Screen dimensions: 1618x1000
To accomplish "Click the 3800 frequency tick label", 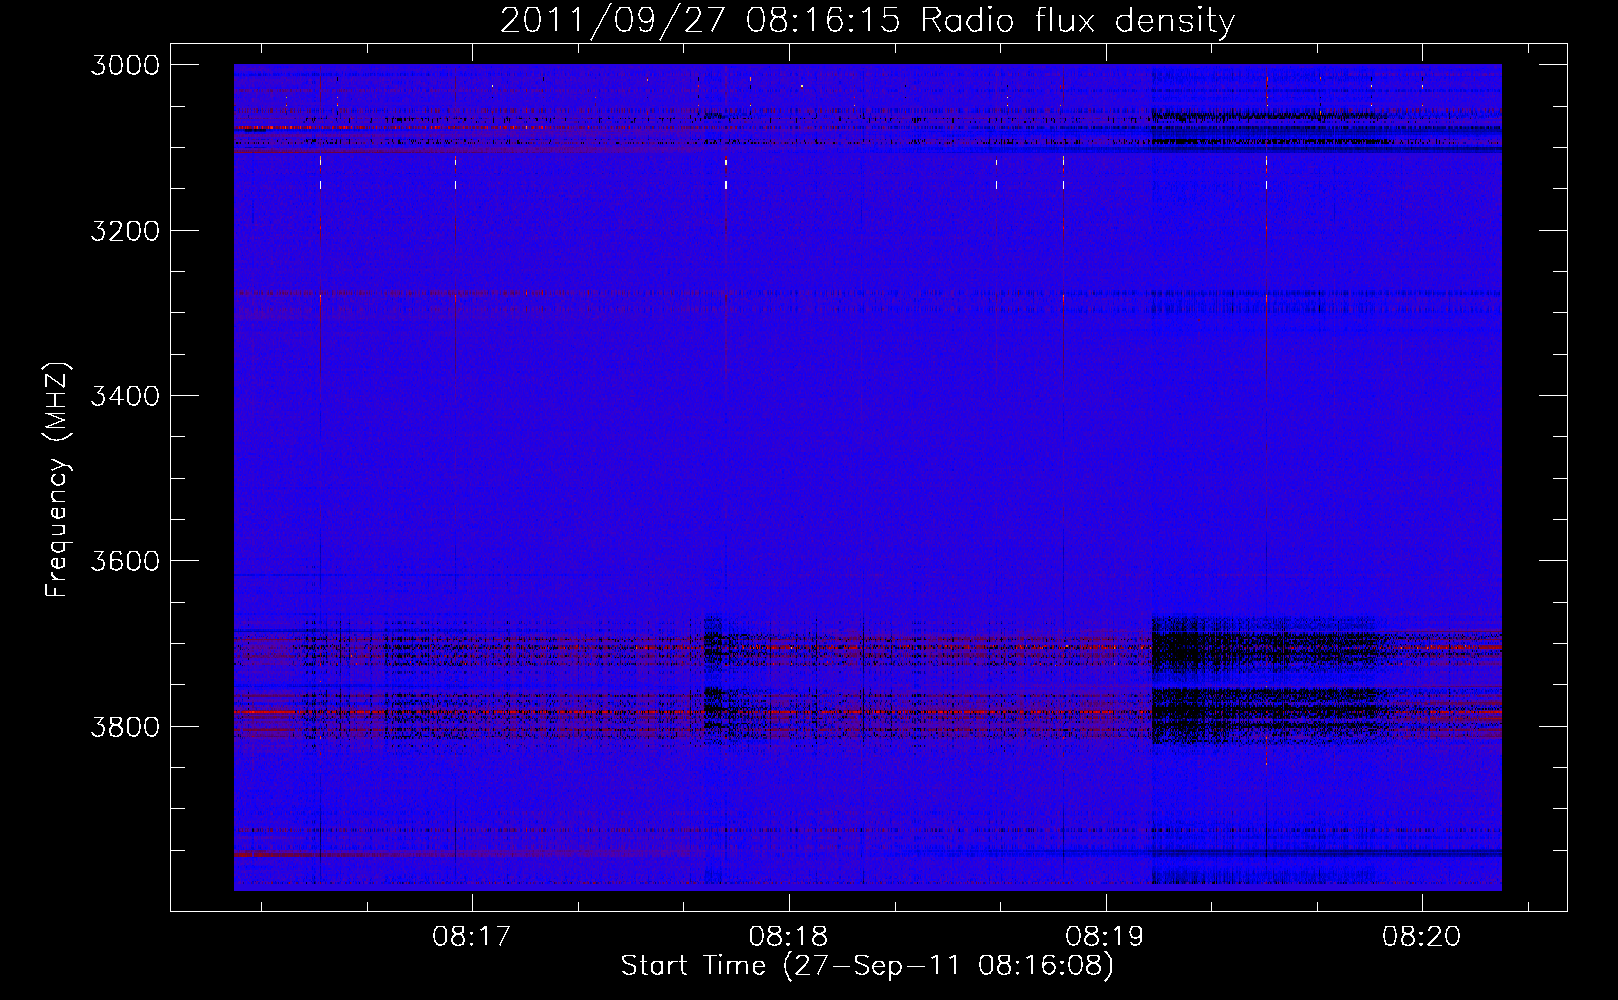I will pyautogui.click(x=125, y=726).
